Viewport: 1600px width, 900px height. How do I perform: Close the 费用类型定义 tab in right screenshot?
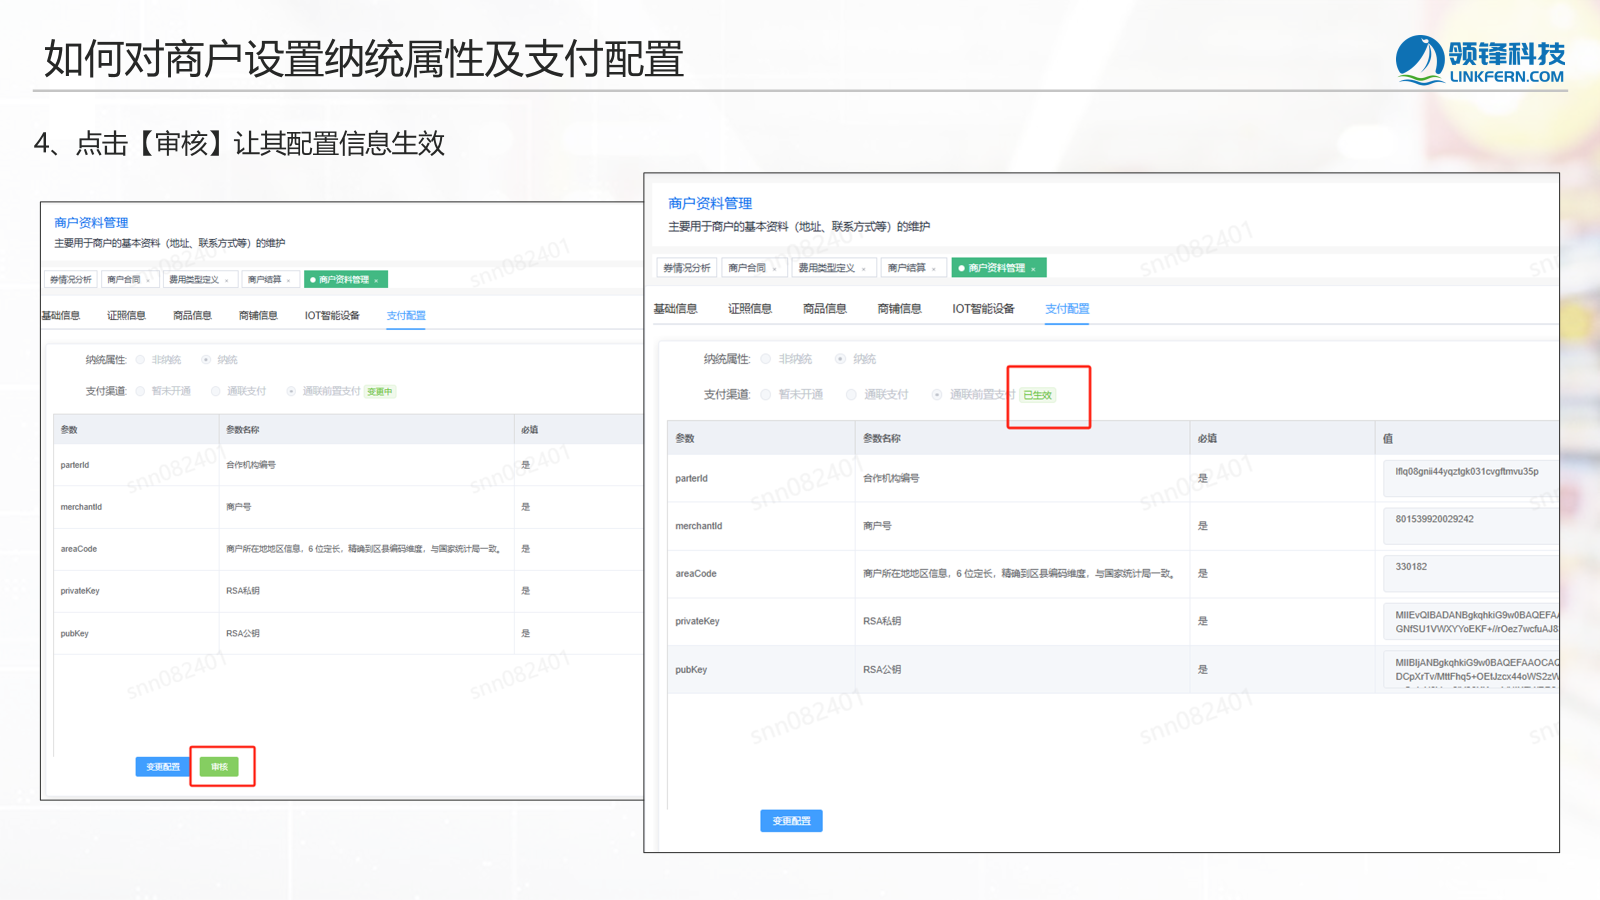[x=864, y=269]
